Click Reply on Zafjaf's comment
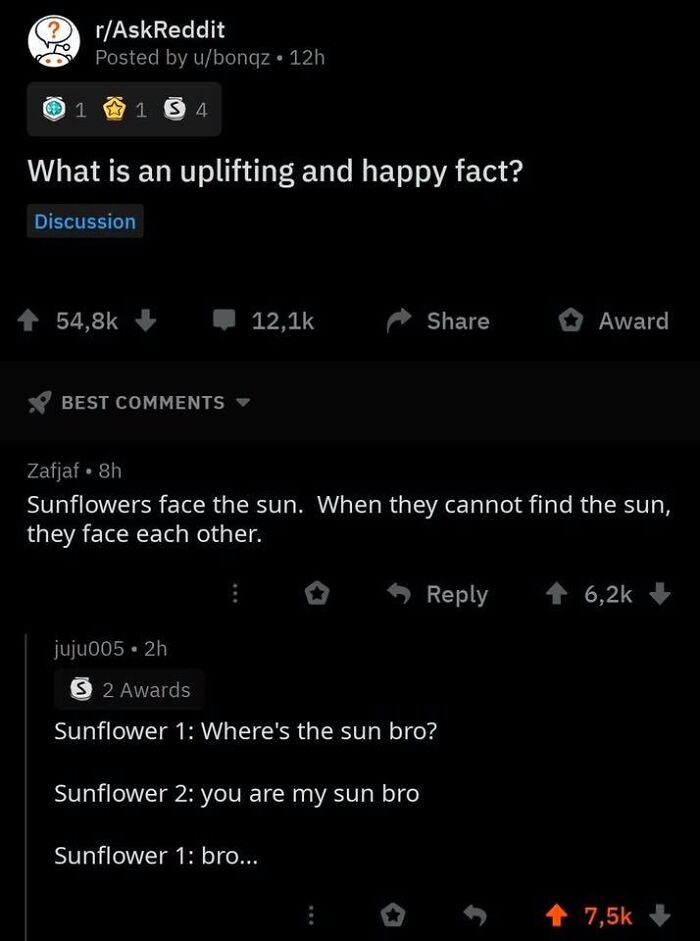This screenshot has height=941, width=700. point(443,593)
